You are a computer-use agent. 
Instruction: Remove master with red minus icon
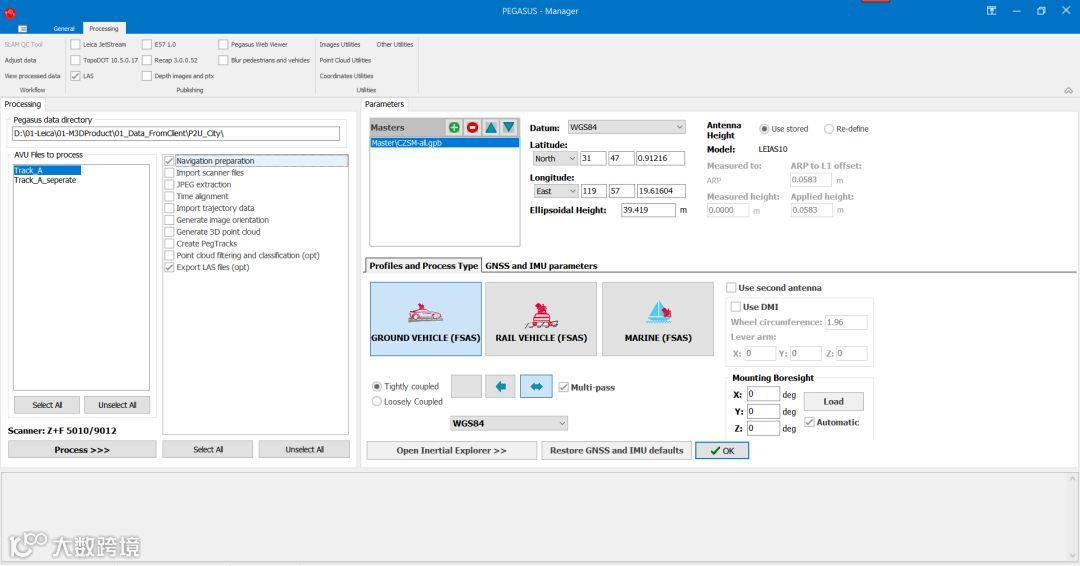[472, 127]
